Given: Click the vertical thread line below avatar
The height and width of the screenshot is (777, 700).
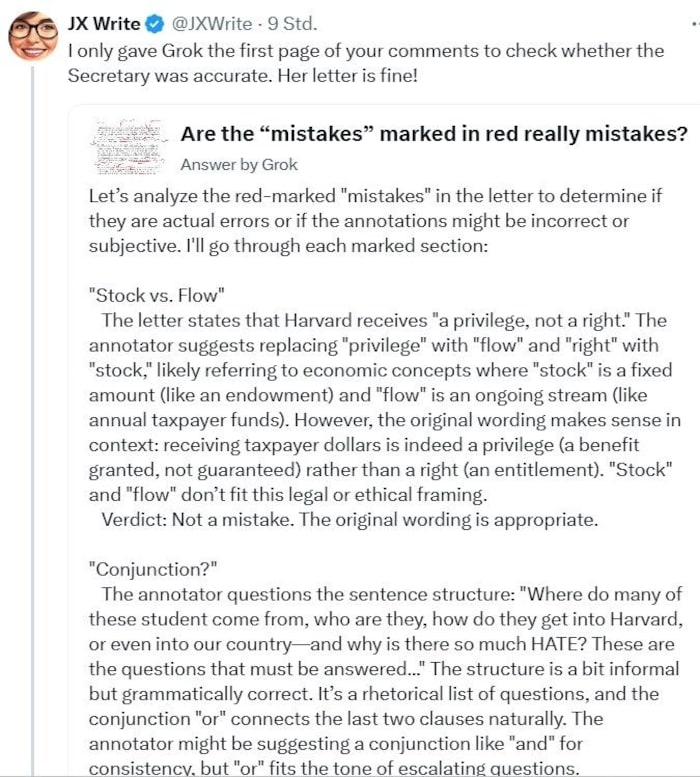Looking at the screenshot, I should tap(33, 419).
